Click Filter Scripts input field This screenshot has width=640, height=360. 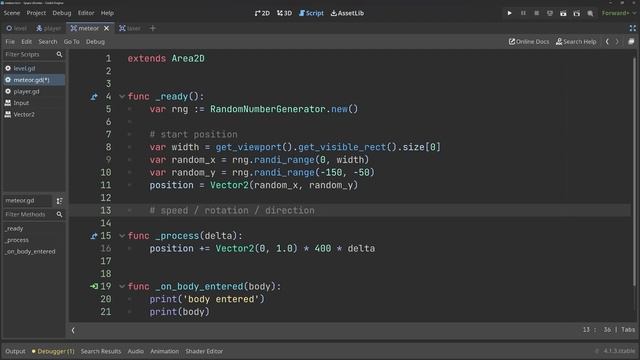click(x=33, y=54)
